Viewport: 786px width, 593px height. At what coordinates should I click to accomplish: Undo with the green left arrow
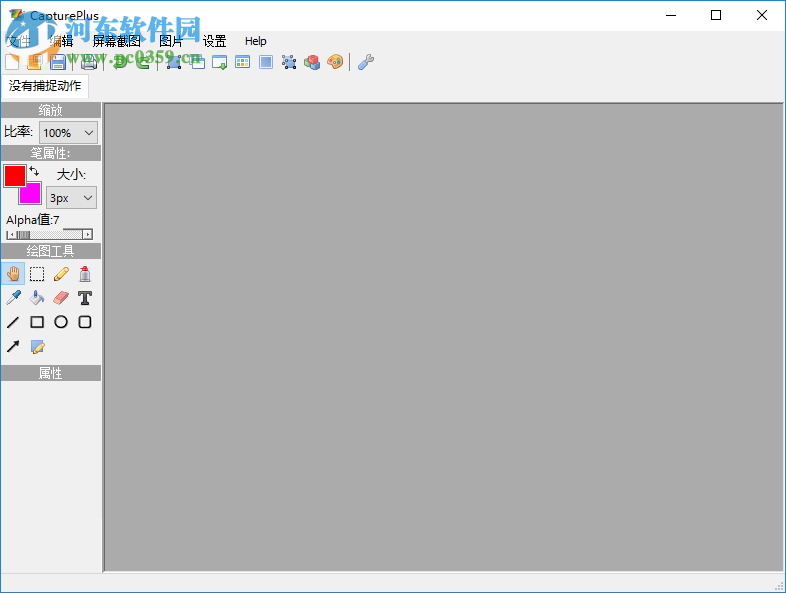click(119, 62)
